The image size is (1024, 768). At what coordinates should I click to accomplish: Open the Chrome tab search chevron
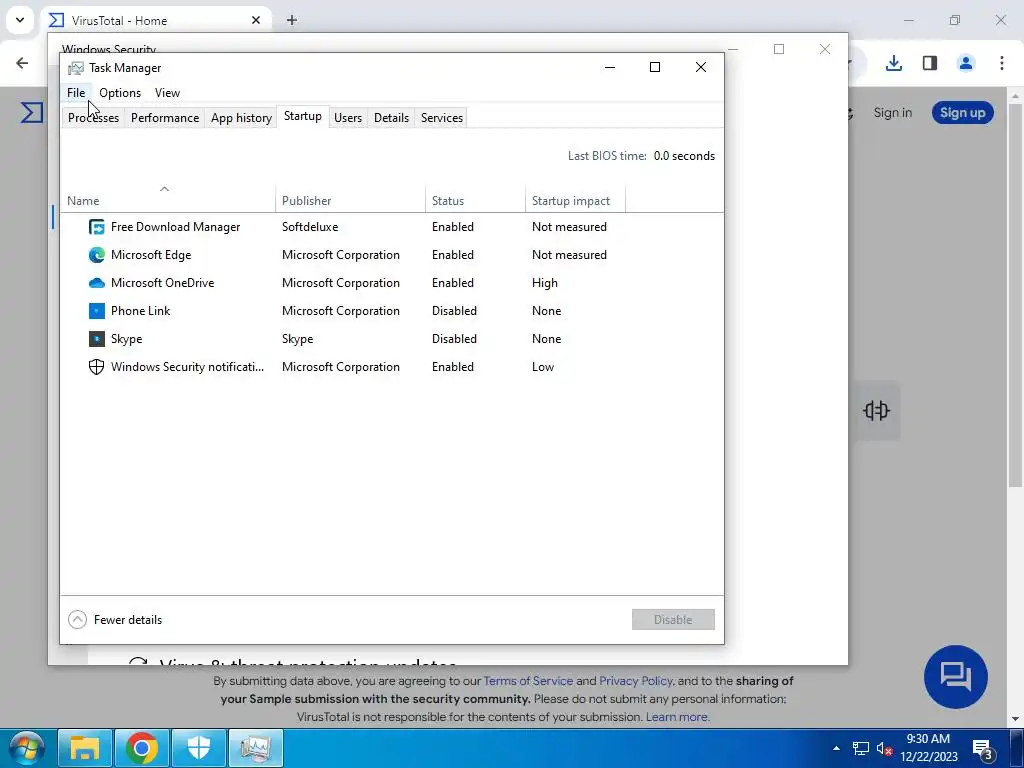[x=20, y=20]
